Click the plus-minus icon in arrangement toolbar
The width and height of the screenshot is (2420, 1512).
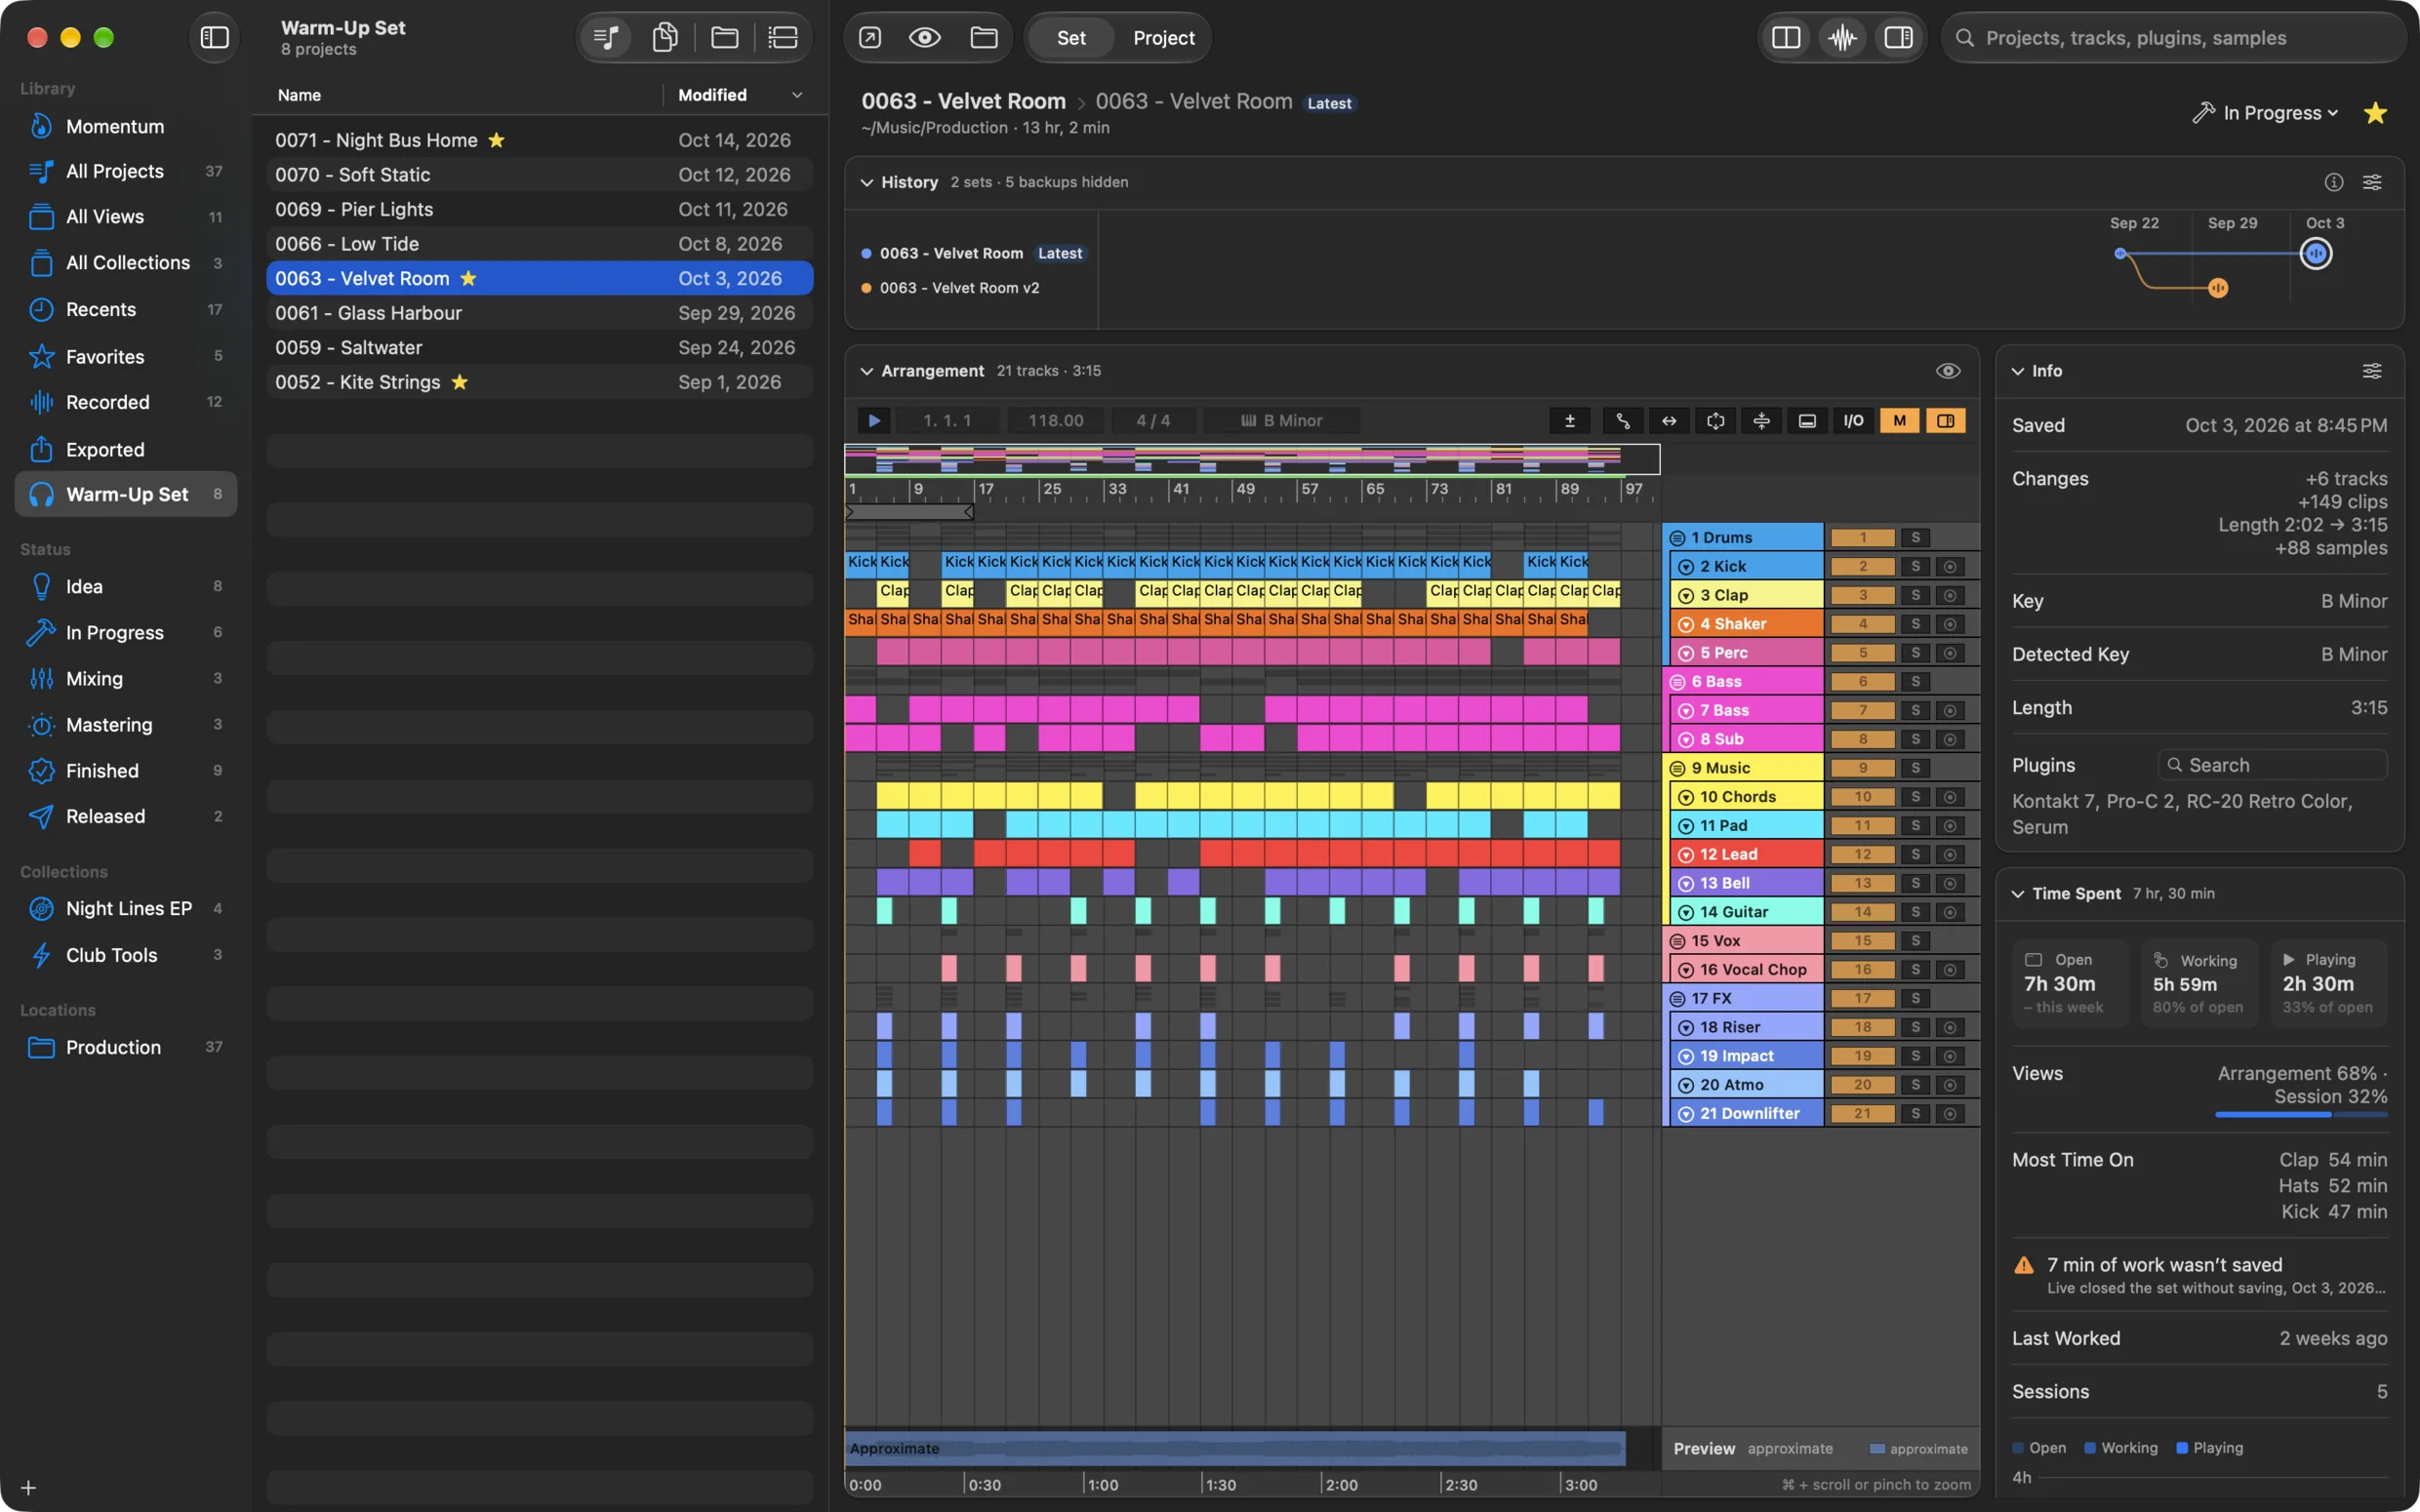click(x=1570, y=421)
